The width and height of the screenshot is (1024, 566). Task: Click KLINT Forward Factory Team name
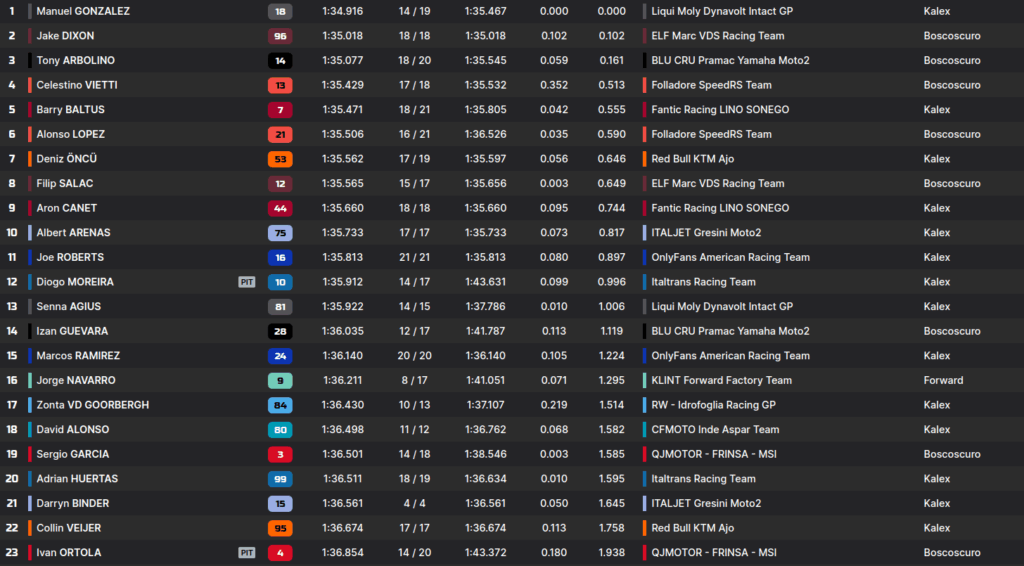click(721, 380)
